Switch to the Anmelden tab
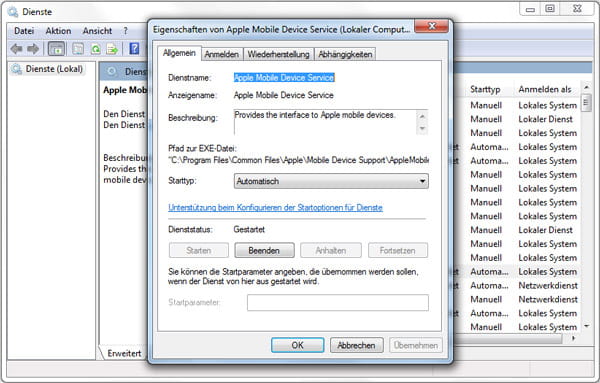600x383 pixels. 222,54
